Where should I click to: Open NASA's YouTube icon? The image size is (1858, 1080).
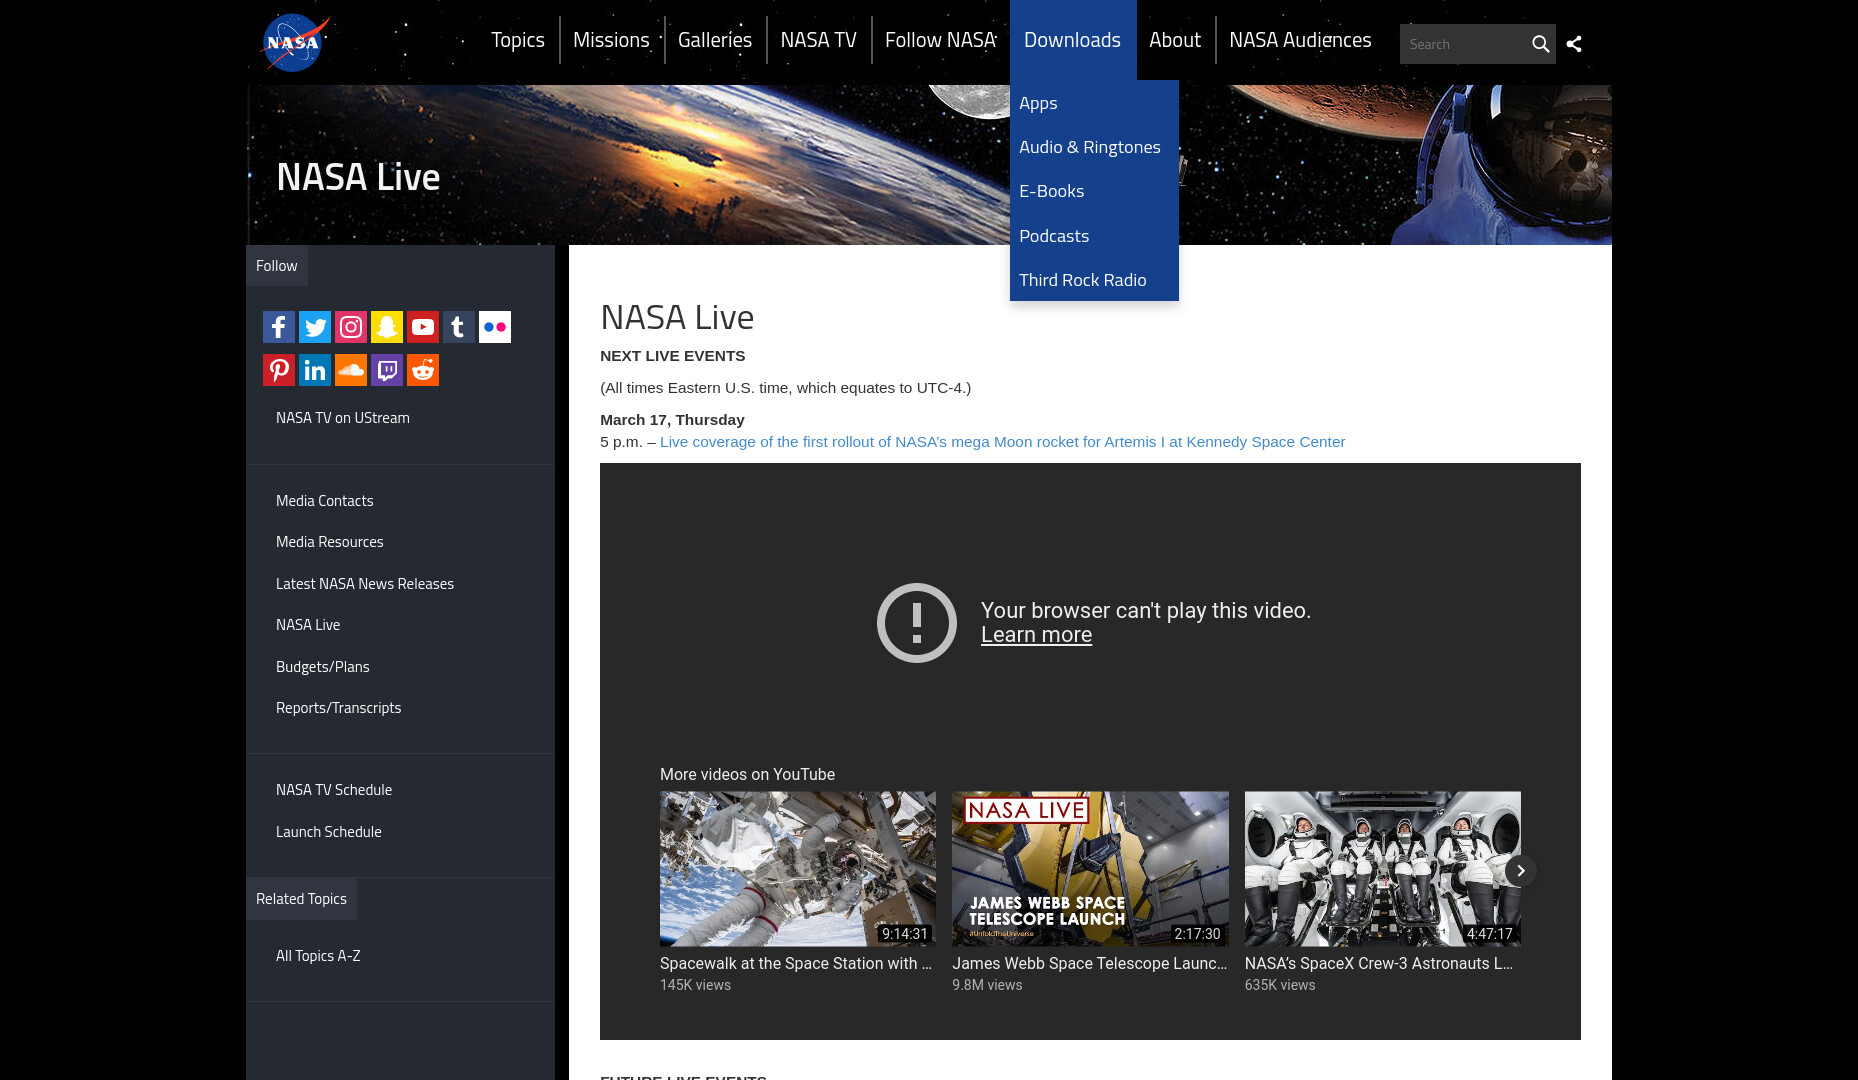pos(423,327)
